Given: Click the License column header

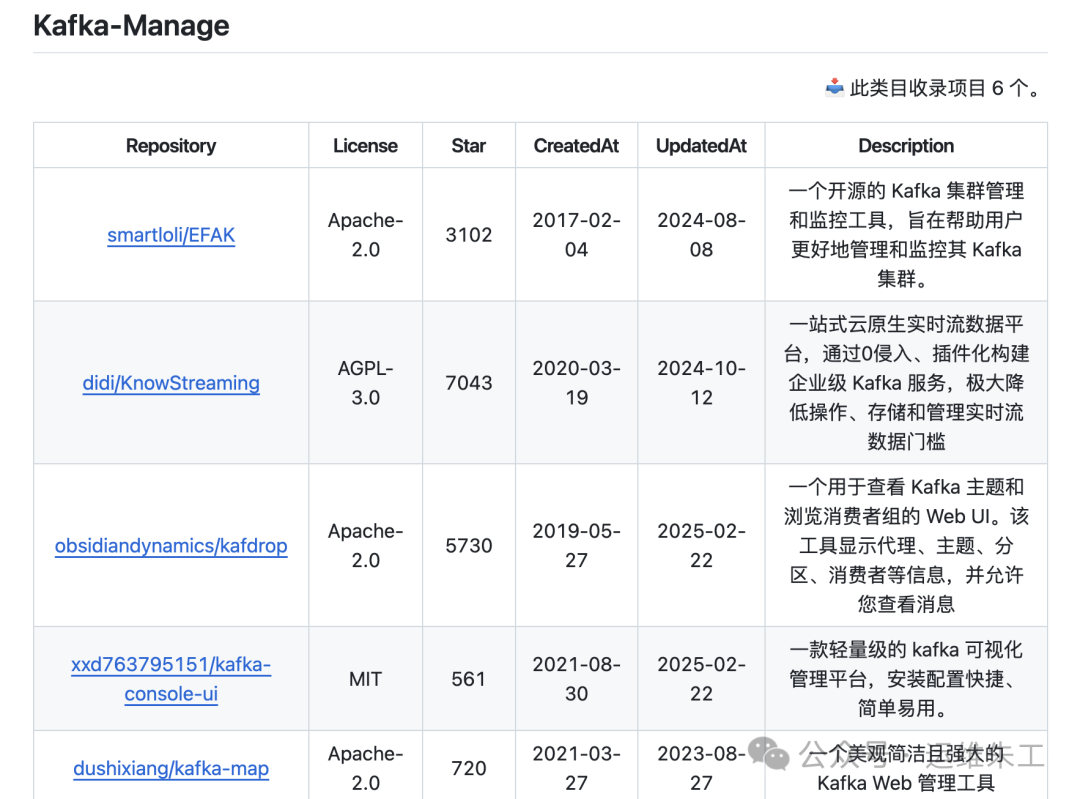Looking at the screenshot, I should pos(365,145).
